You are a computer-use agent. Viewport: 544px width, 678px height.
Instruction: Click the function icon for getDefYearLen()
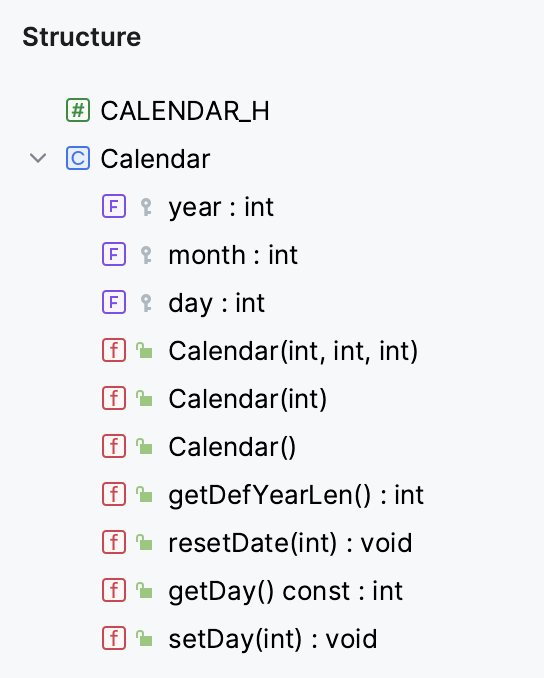point(114,494)
